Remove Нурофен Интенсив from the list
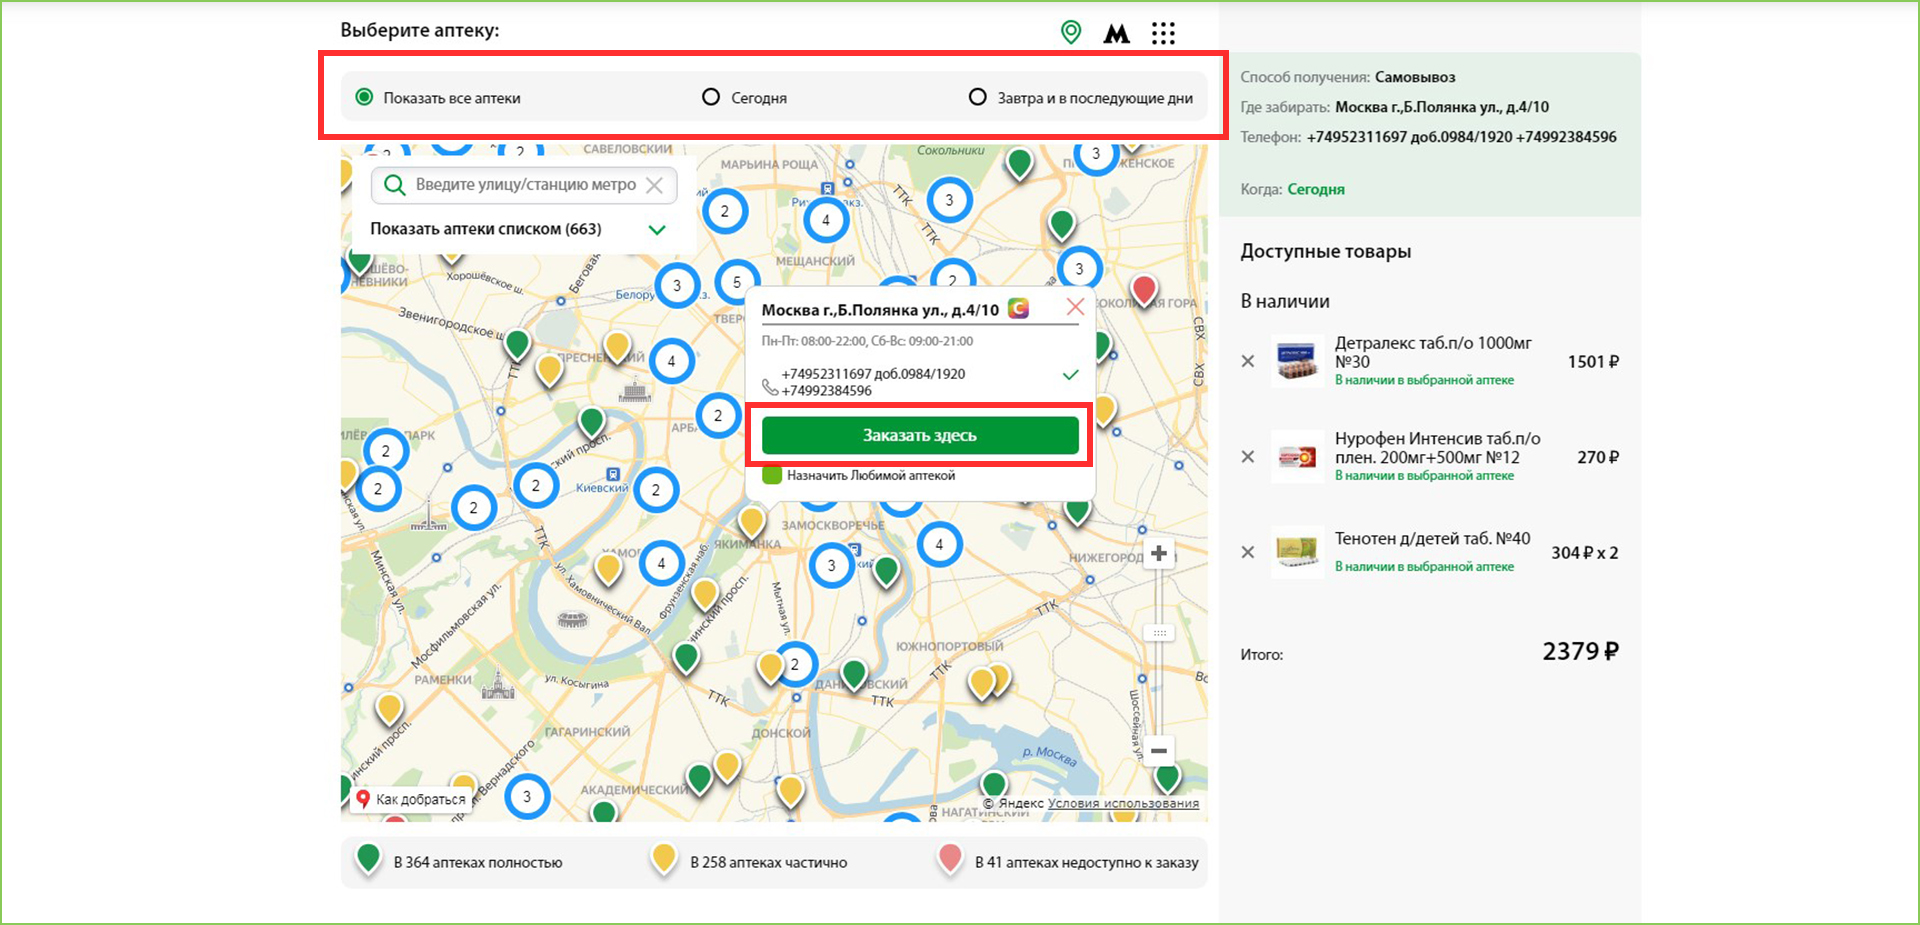This screenshot has height=925, width=1920. click(x=1247, y=457)
